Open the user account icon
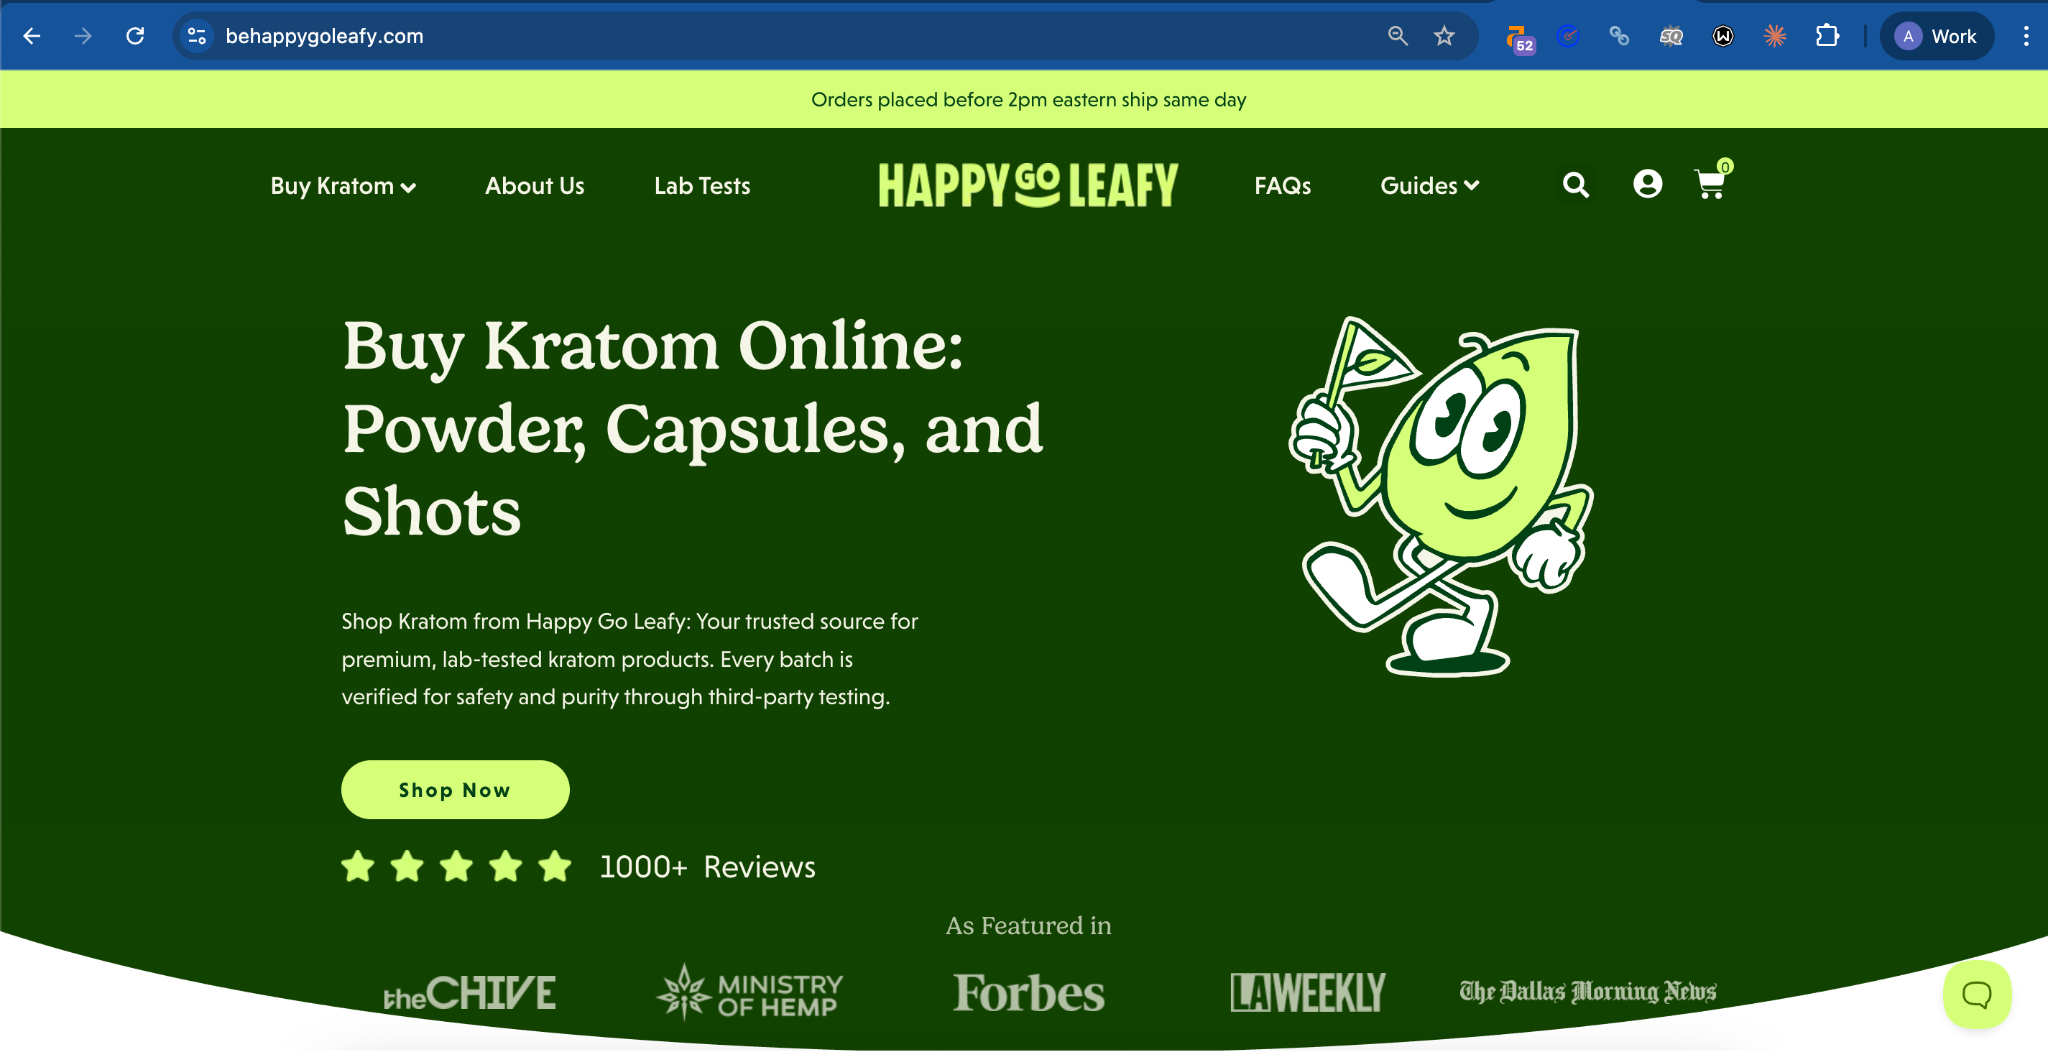2048x1051 pixels. click(1647, 184)
